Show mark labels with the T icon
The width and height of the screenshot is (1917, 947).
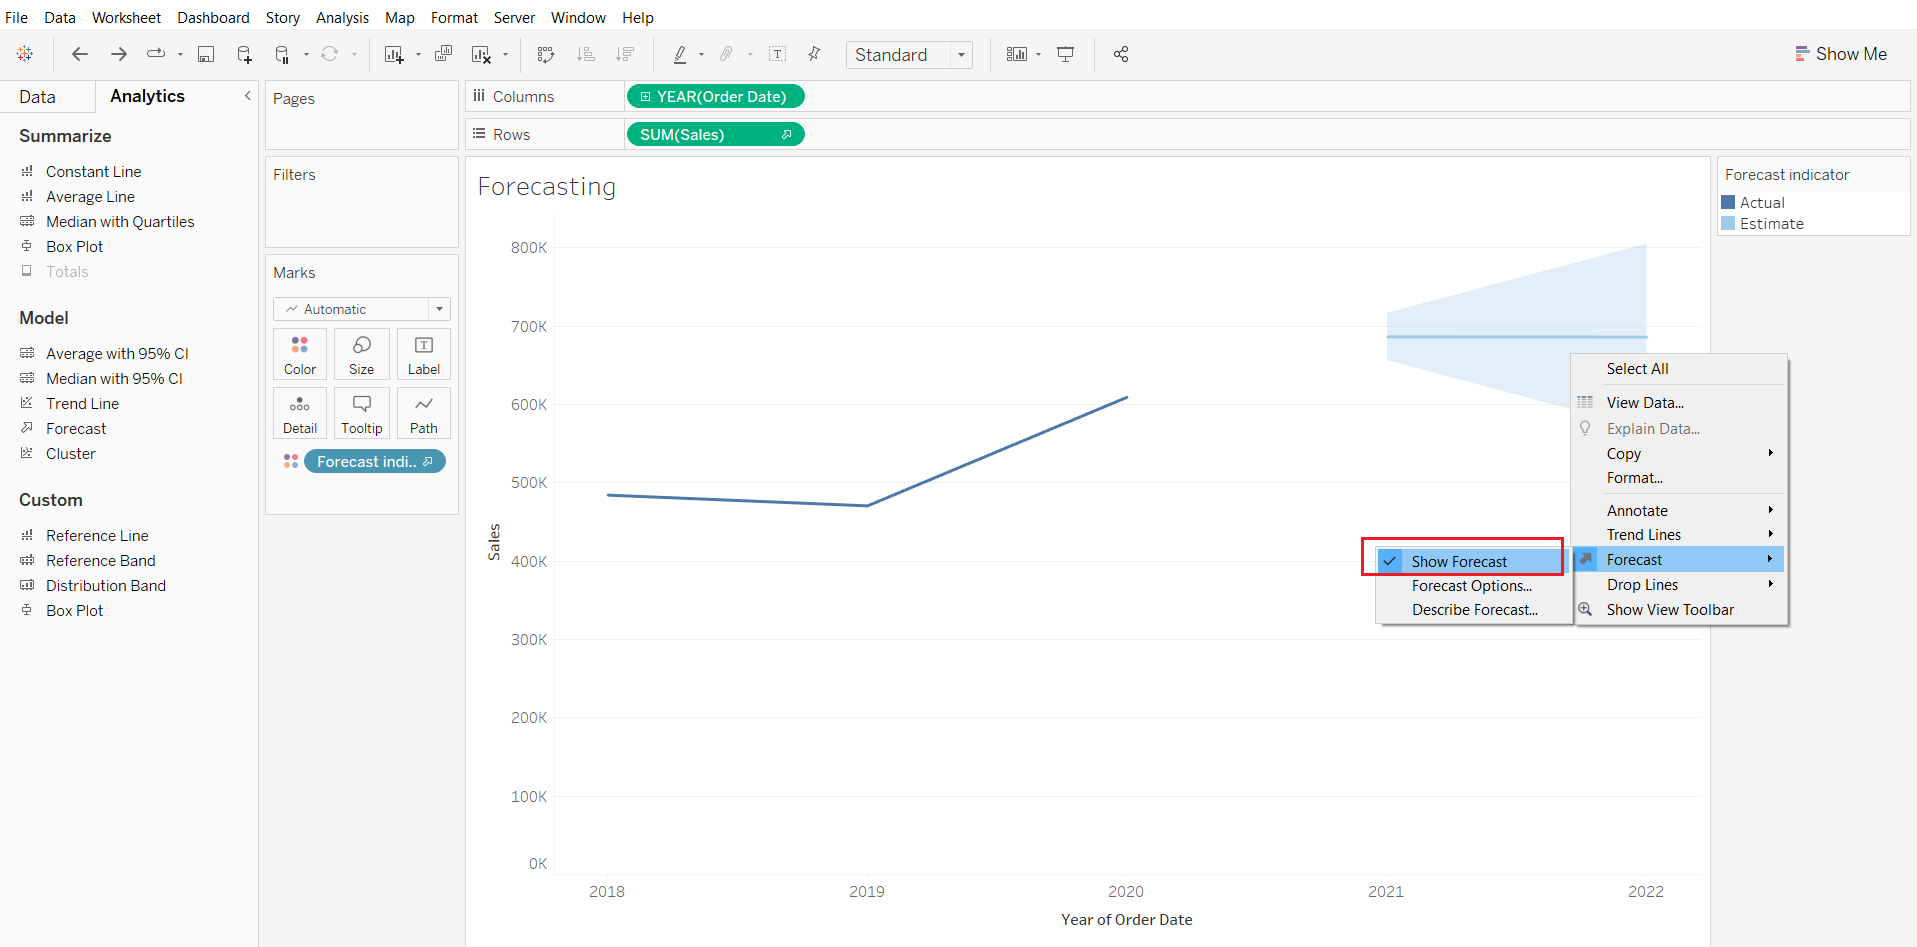(778, 54)
